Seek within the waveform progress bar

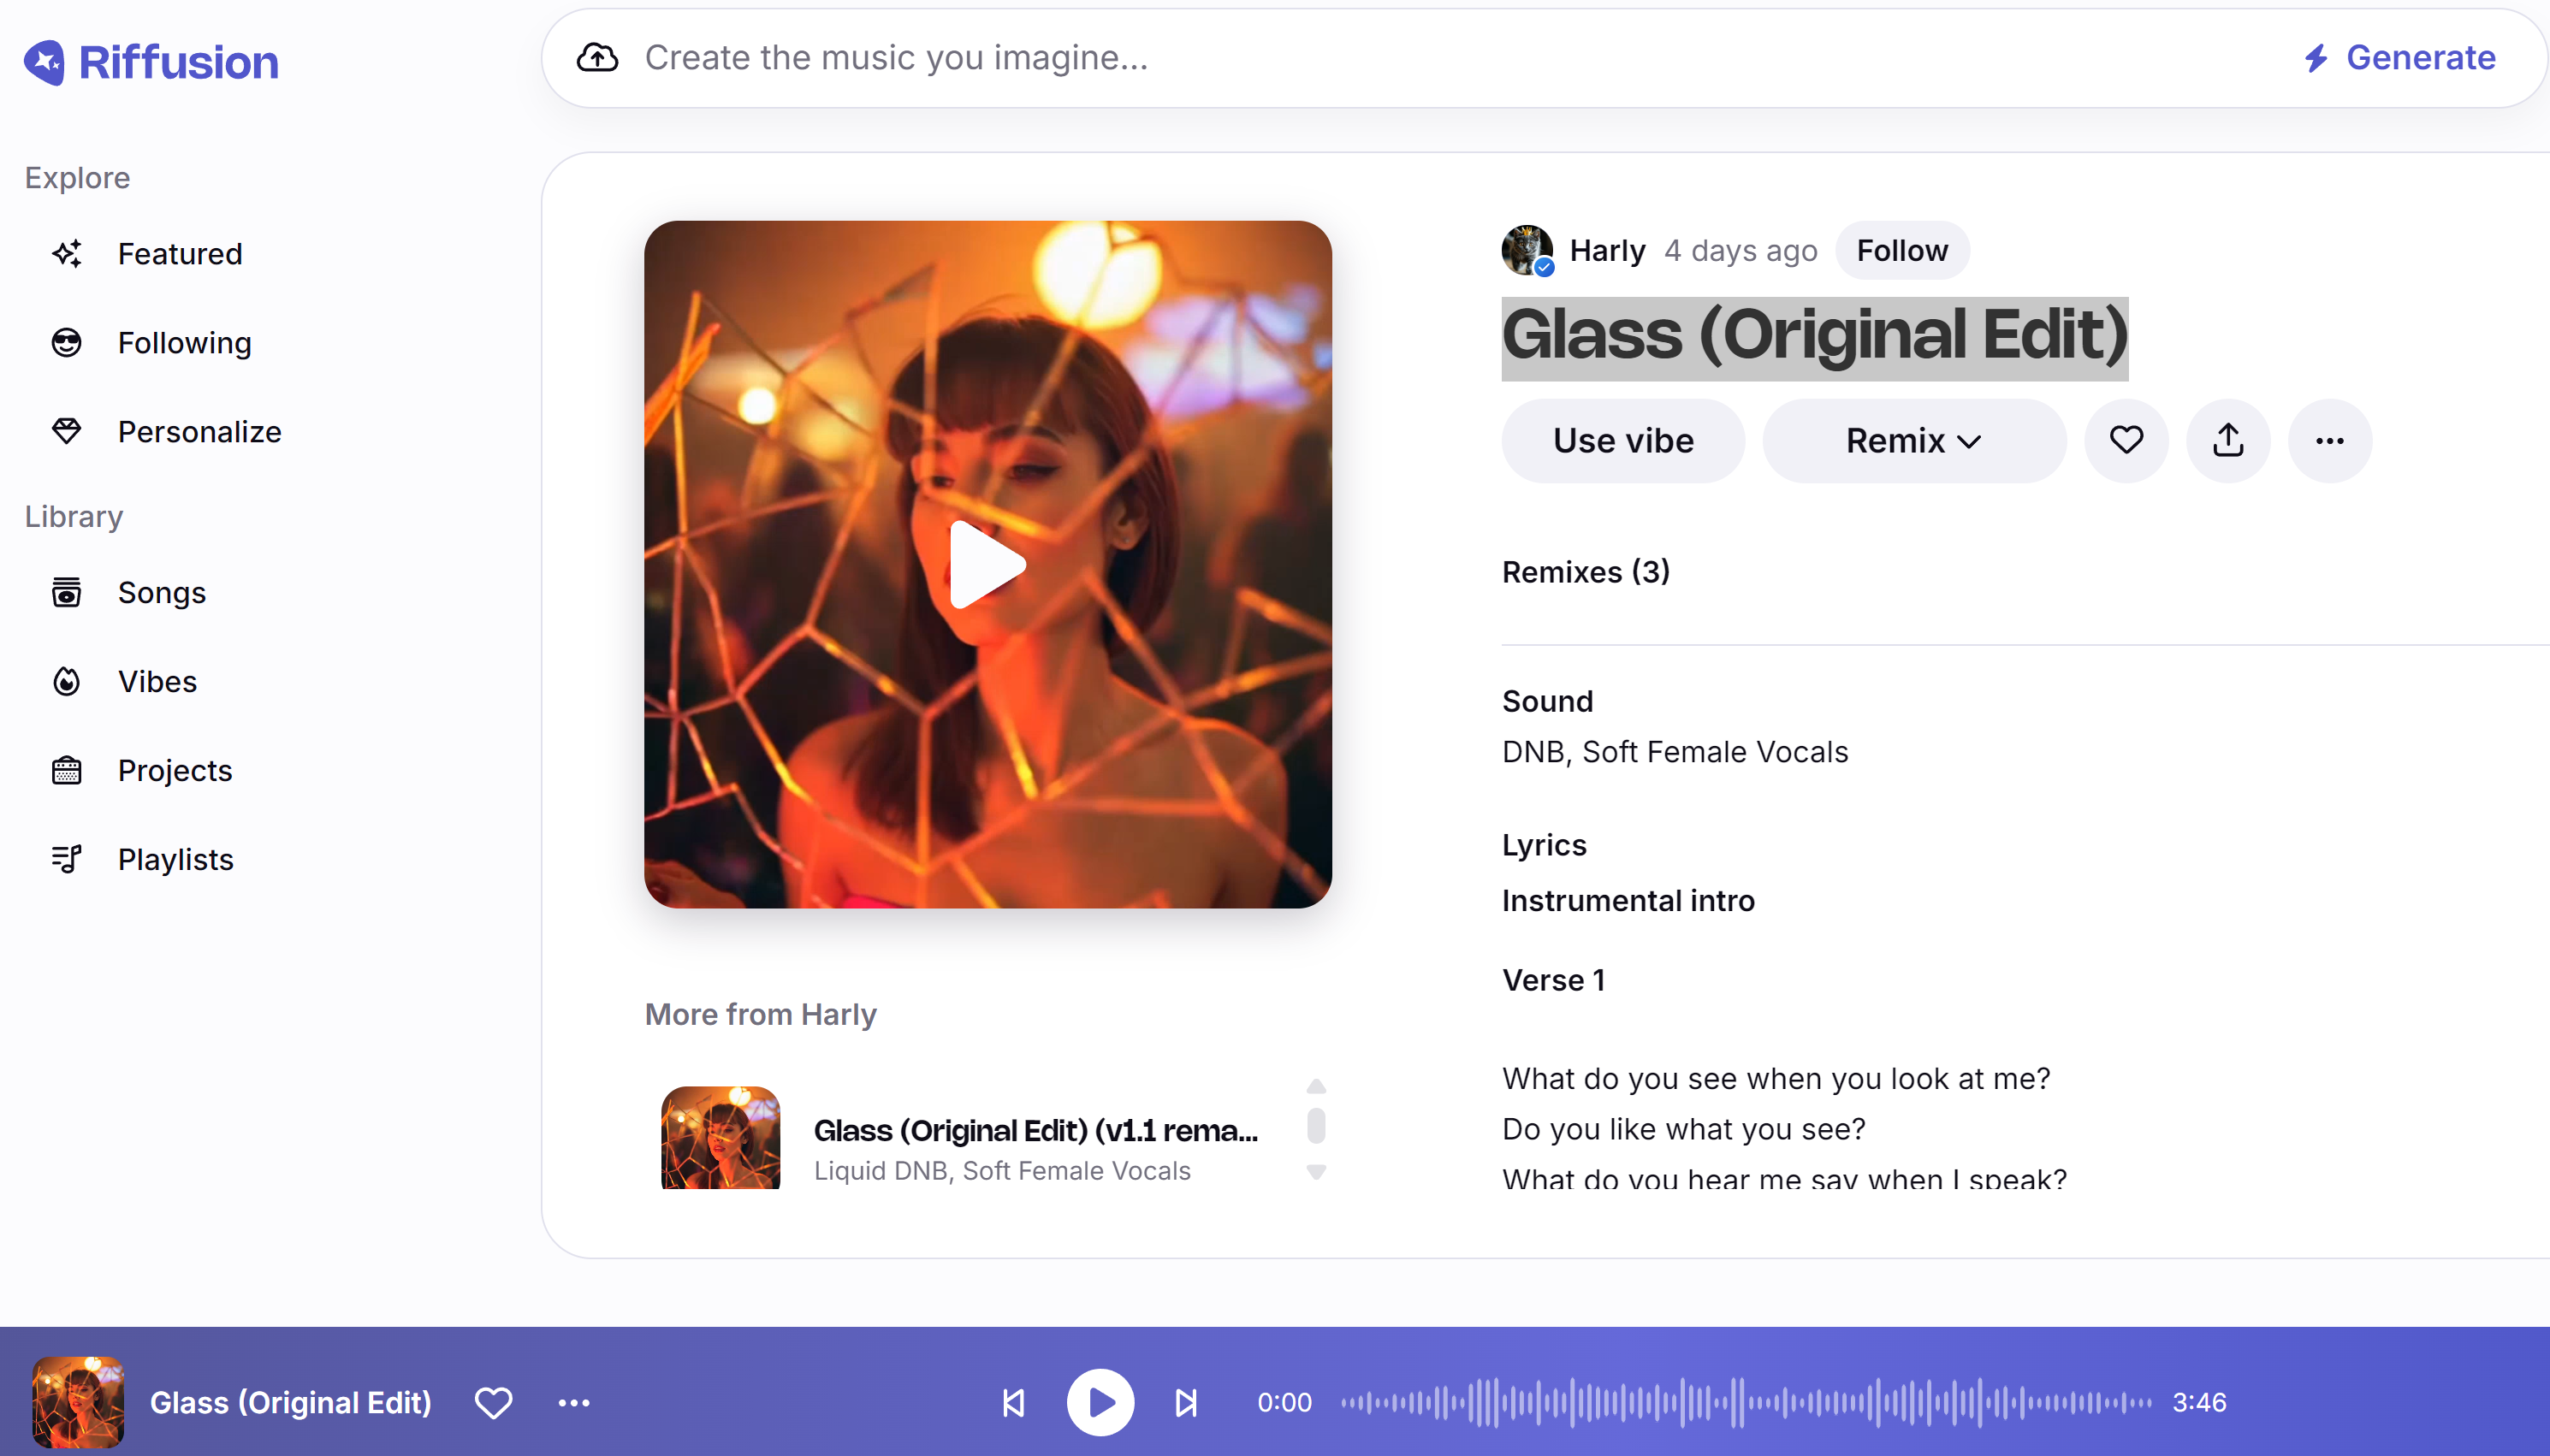pos(1746,1402)
